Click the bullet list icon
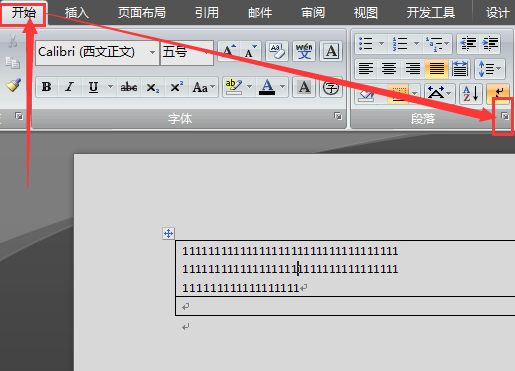Viewport: 515px width, 371px height. coord(366,43)
